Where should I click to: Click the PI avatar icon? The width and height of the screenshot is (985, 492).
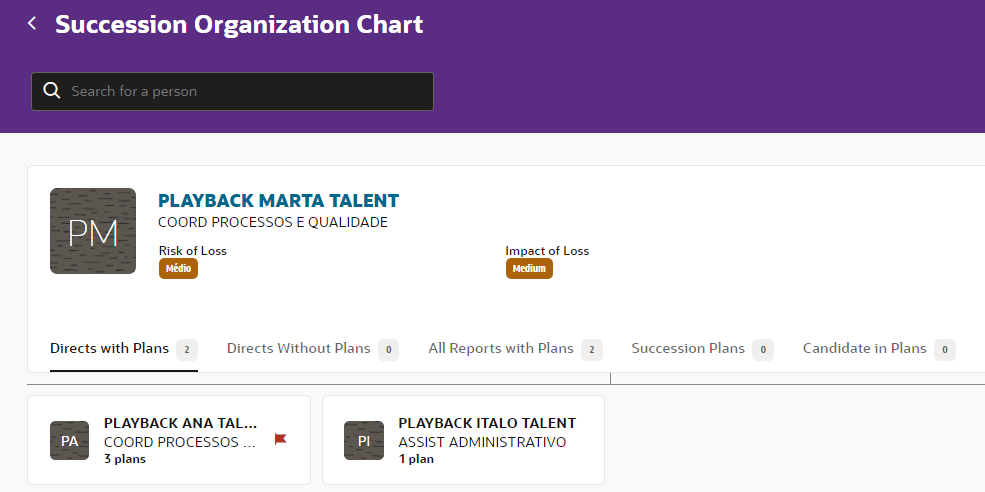click(364, 441)
